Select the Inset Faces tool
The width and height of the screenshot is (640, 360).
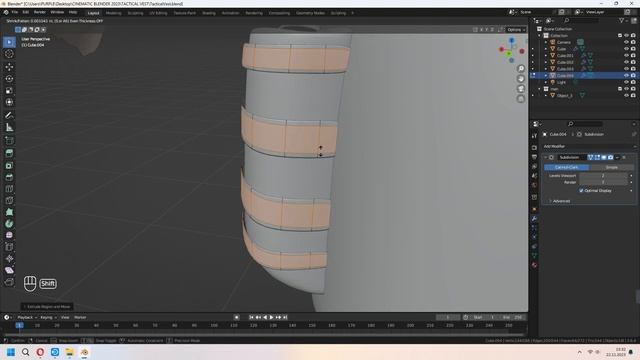click(x=9, y=165)
